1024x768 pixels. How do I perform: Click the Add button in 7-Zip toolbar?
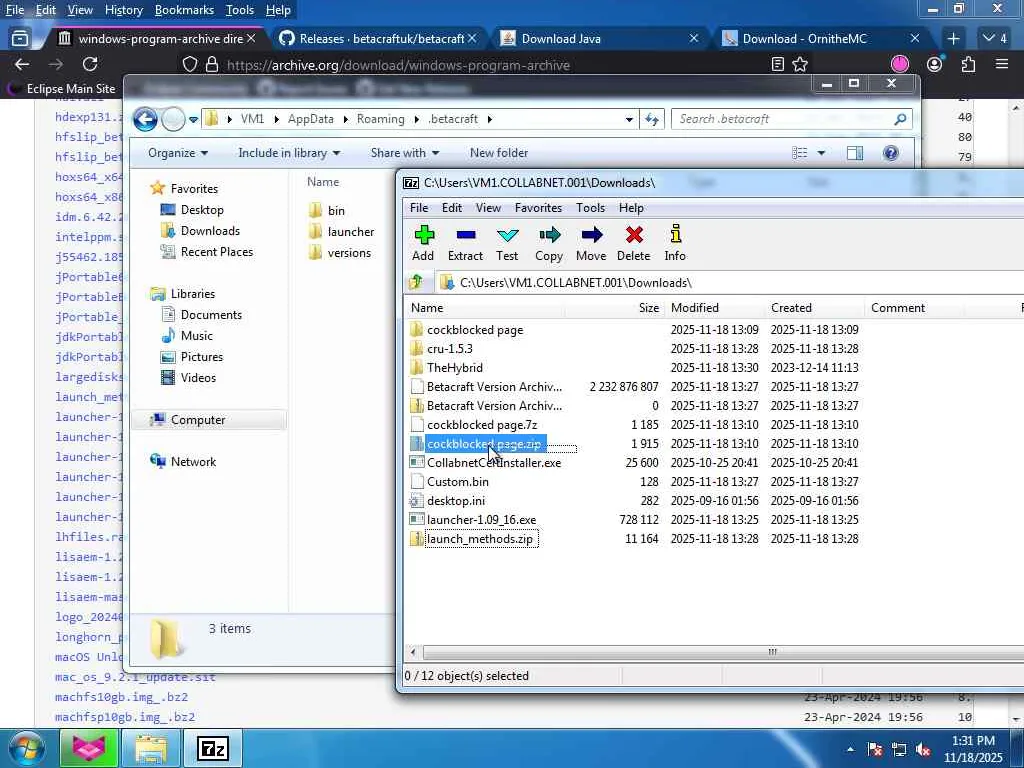(x=423, y=244)
